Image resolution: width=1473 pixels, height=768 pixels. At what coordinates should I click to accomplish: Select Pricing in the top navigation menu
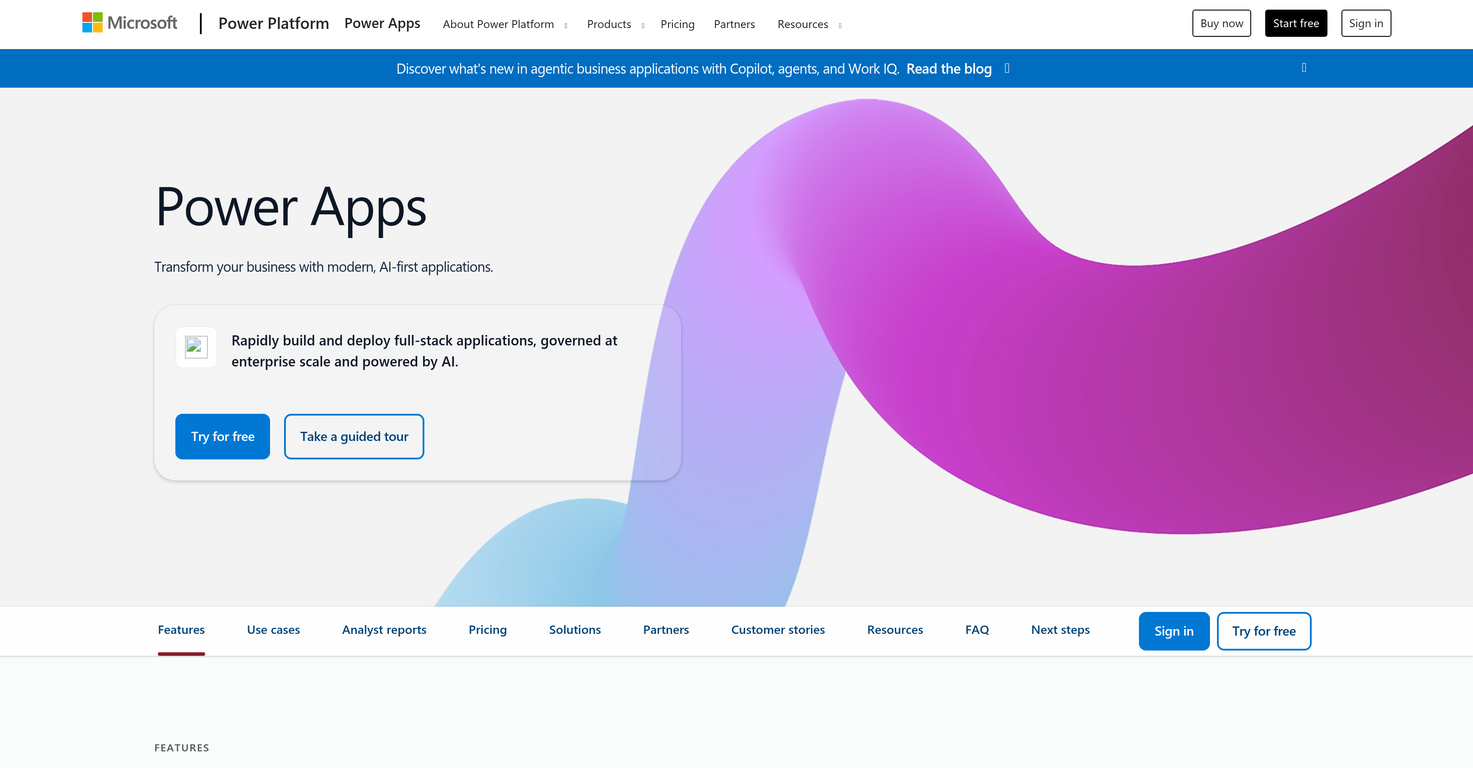(677, 24)
